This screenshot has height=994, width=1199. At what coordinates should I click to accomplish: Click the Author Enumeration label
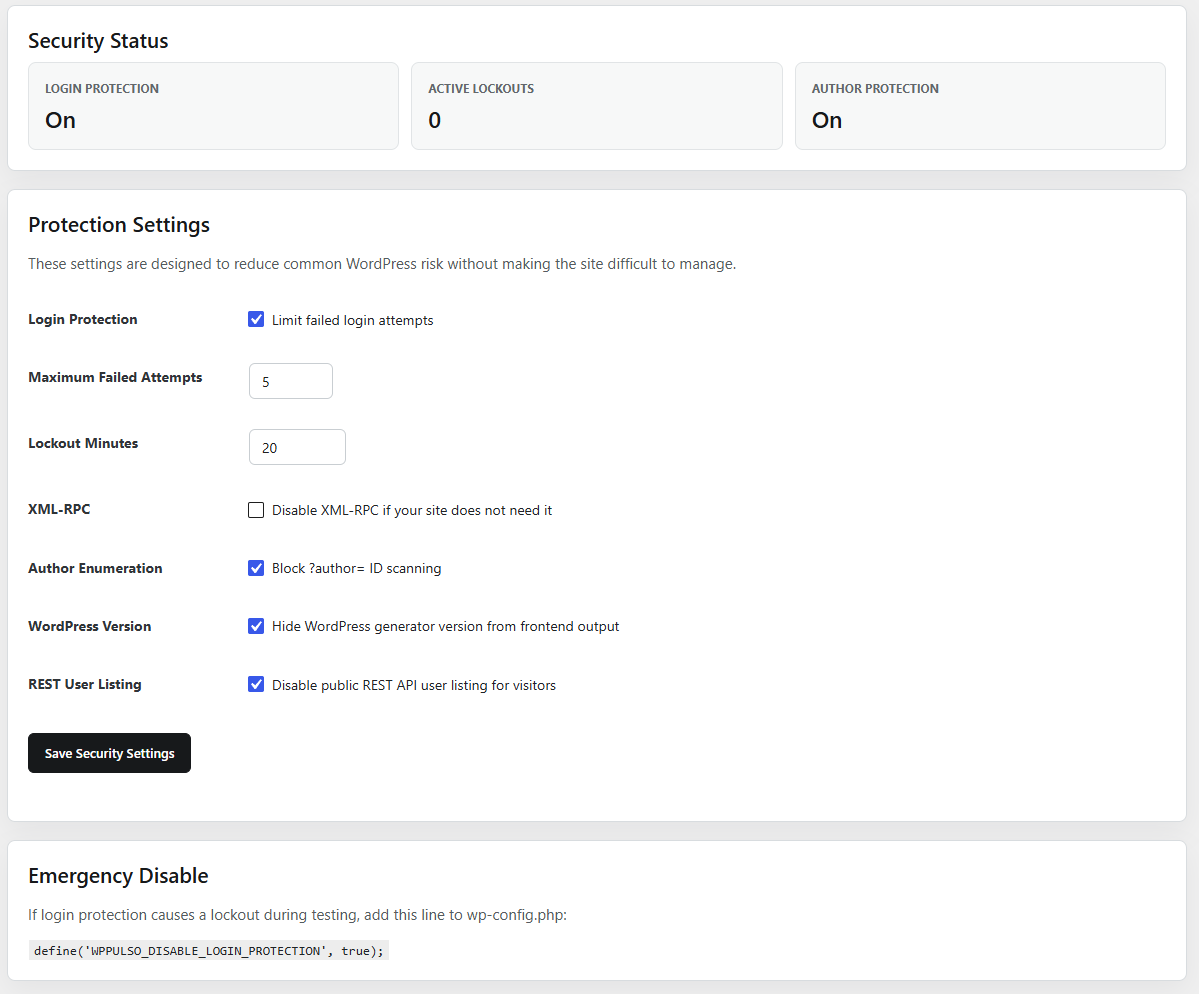pyautogui.click(x=95, y=568)
